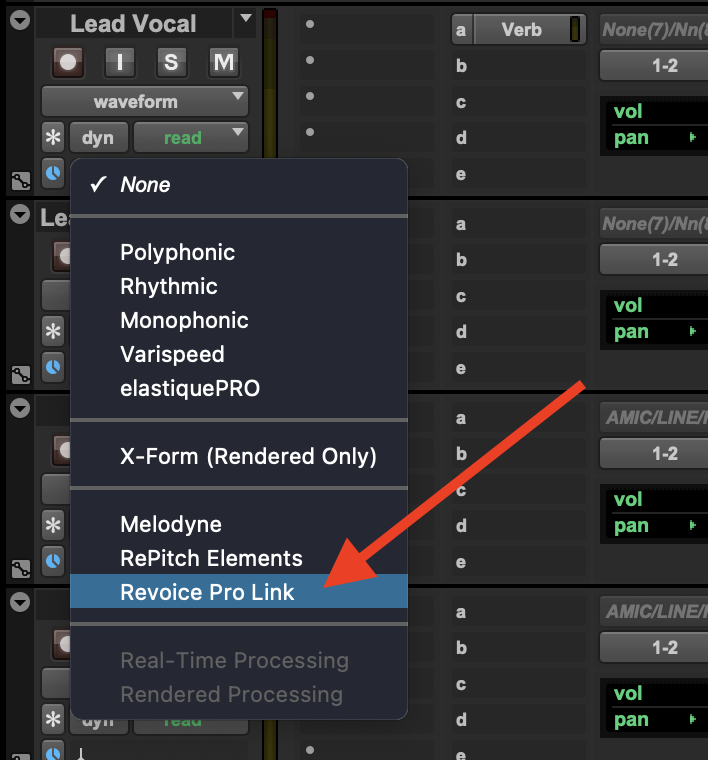This screenshot has width=708, height=760.
Task: Record-enable the Lead Vocal track
Action: (x=68, y=62)
